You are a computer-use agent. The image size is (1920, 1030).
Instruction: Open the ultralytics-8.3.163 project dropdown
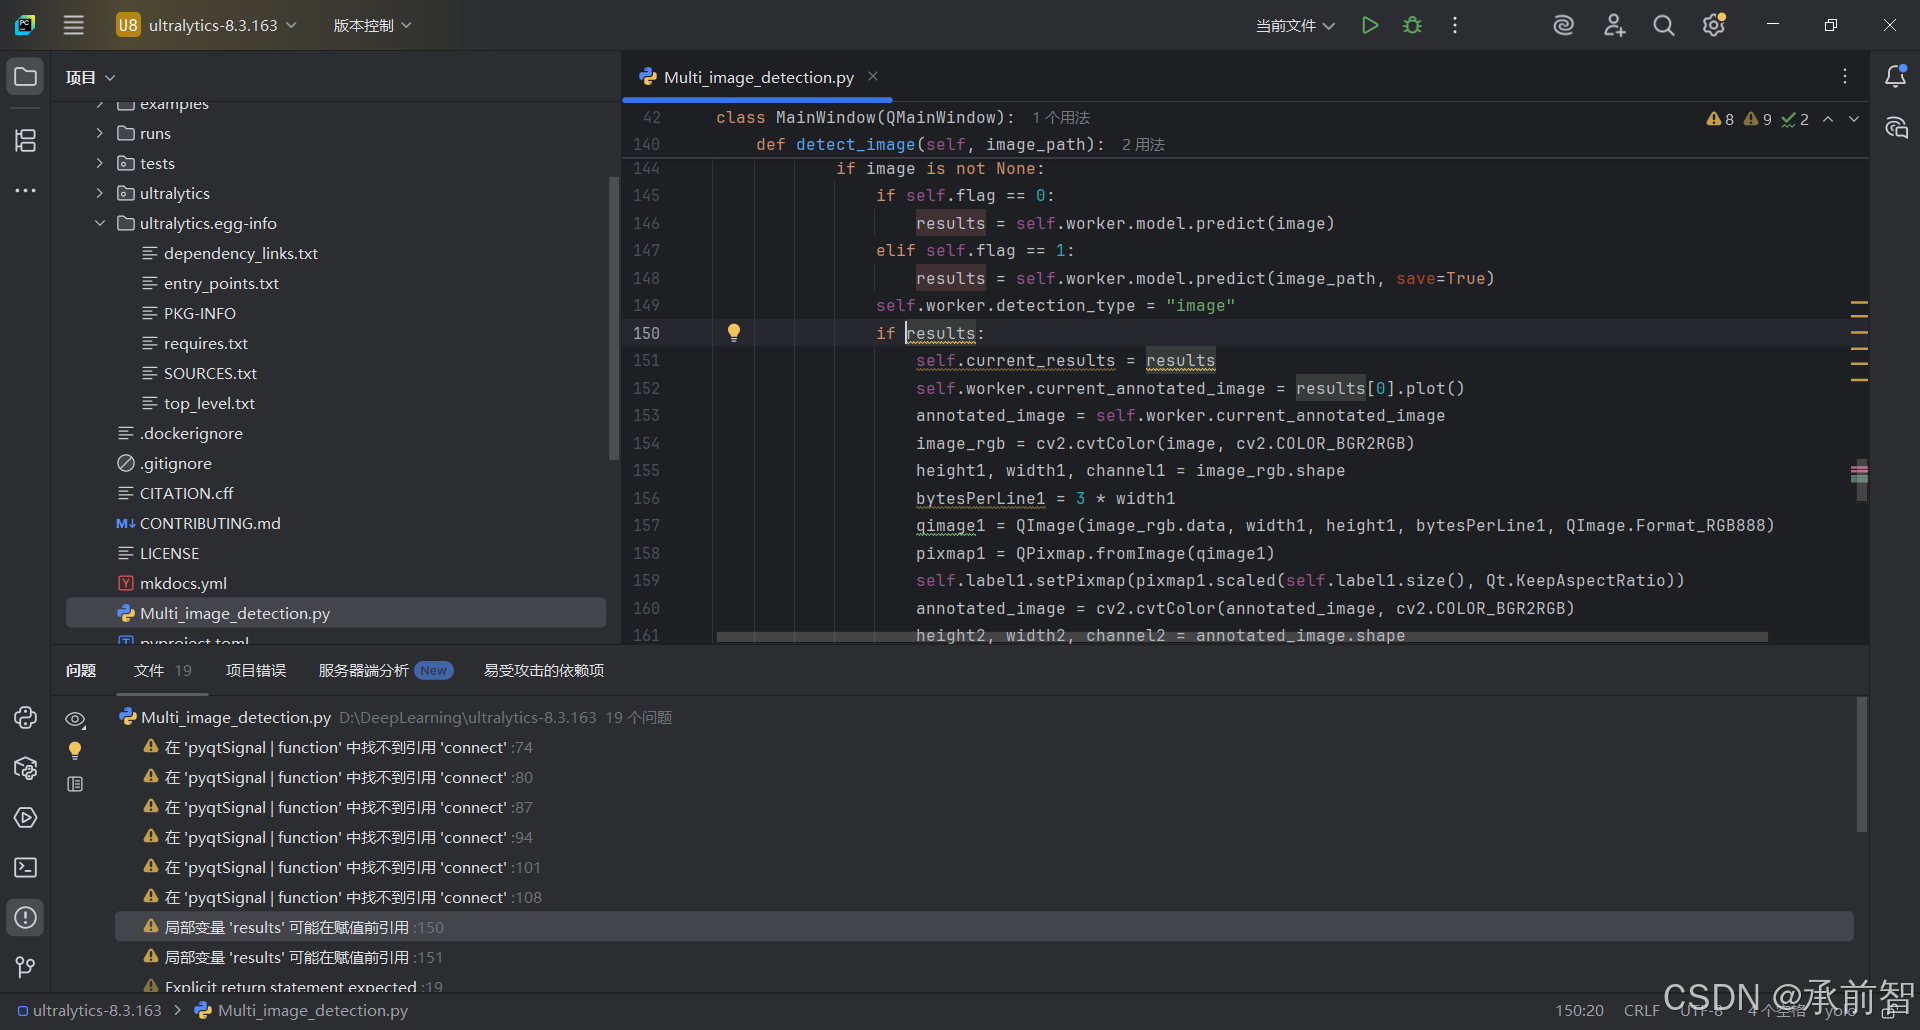(x=207, y=25)
